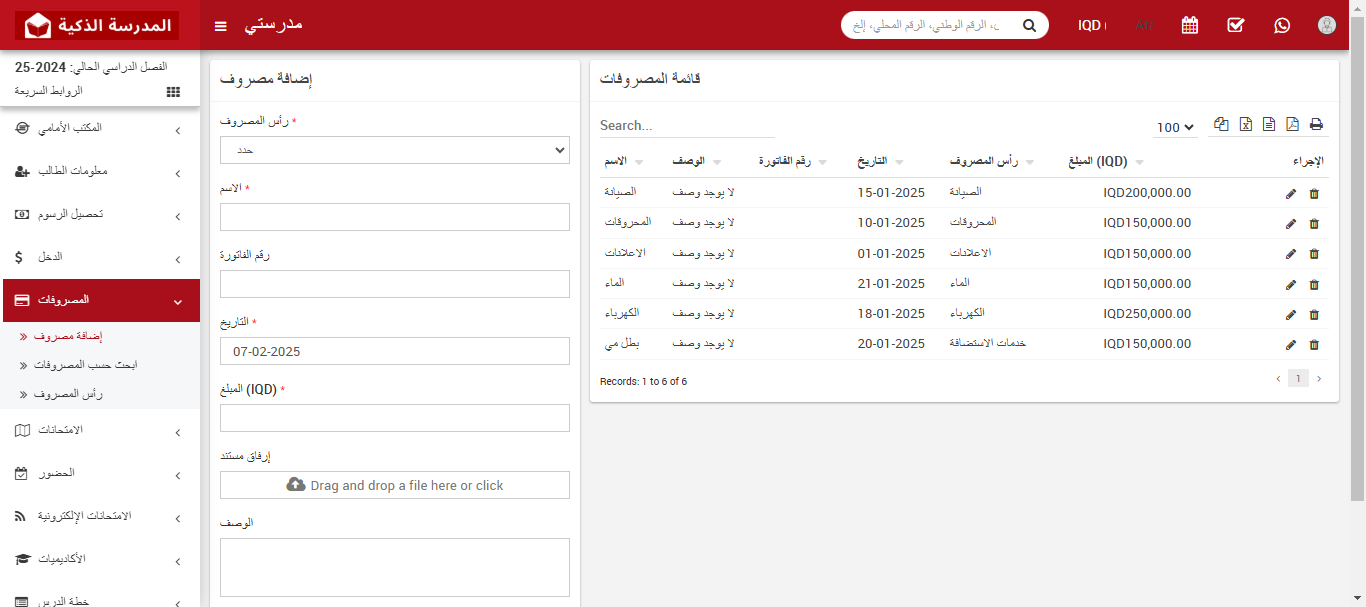The width and height of the screenshot is (1366, 607).
Task: Export the expenses list to PDF
Action: tap(1292, 123)
